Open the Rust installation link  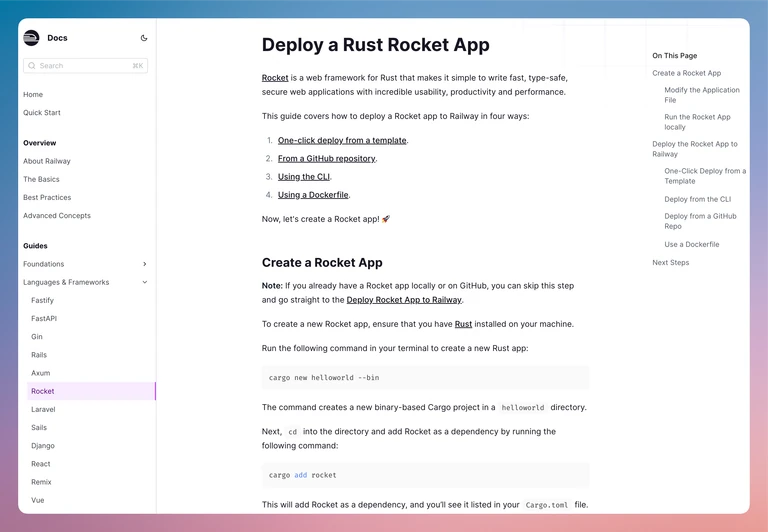coord(463,324)
